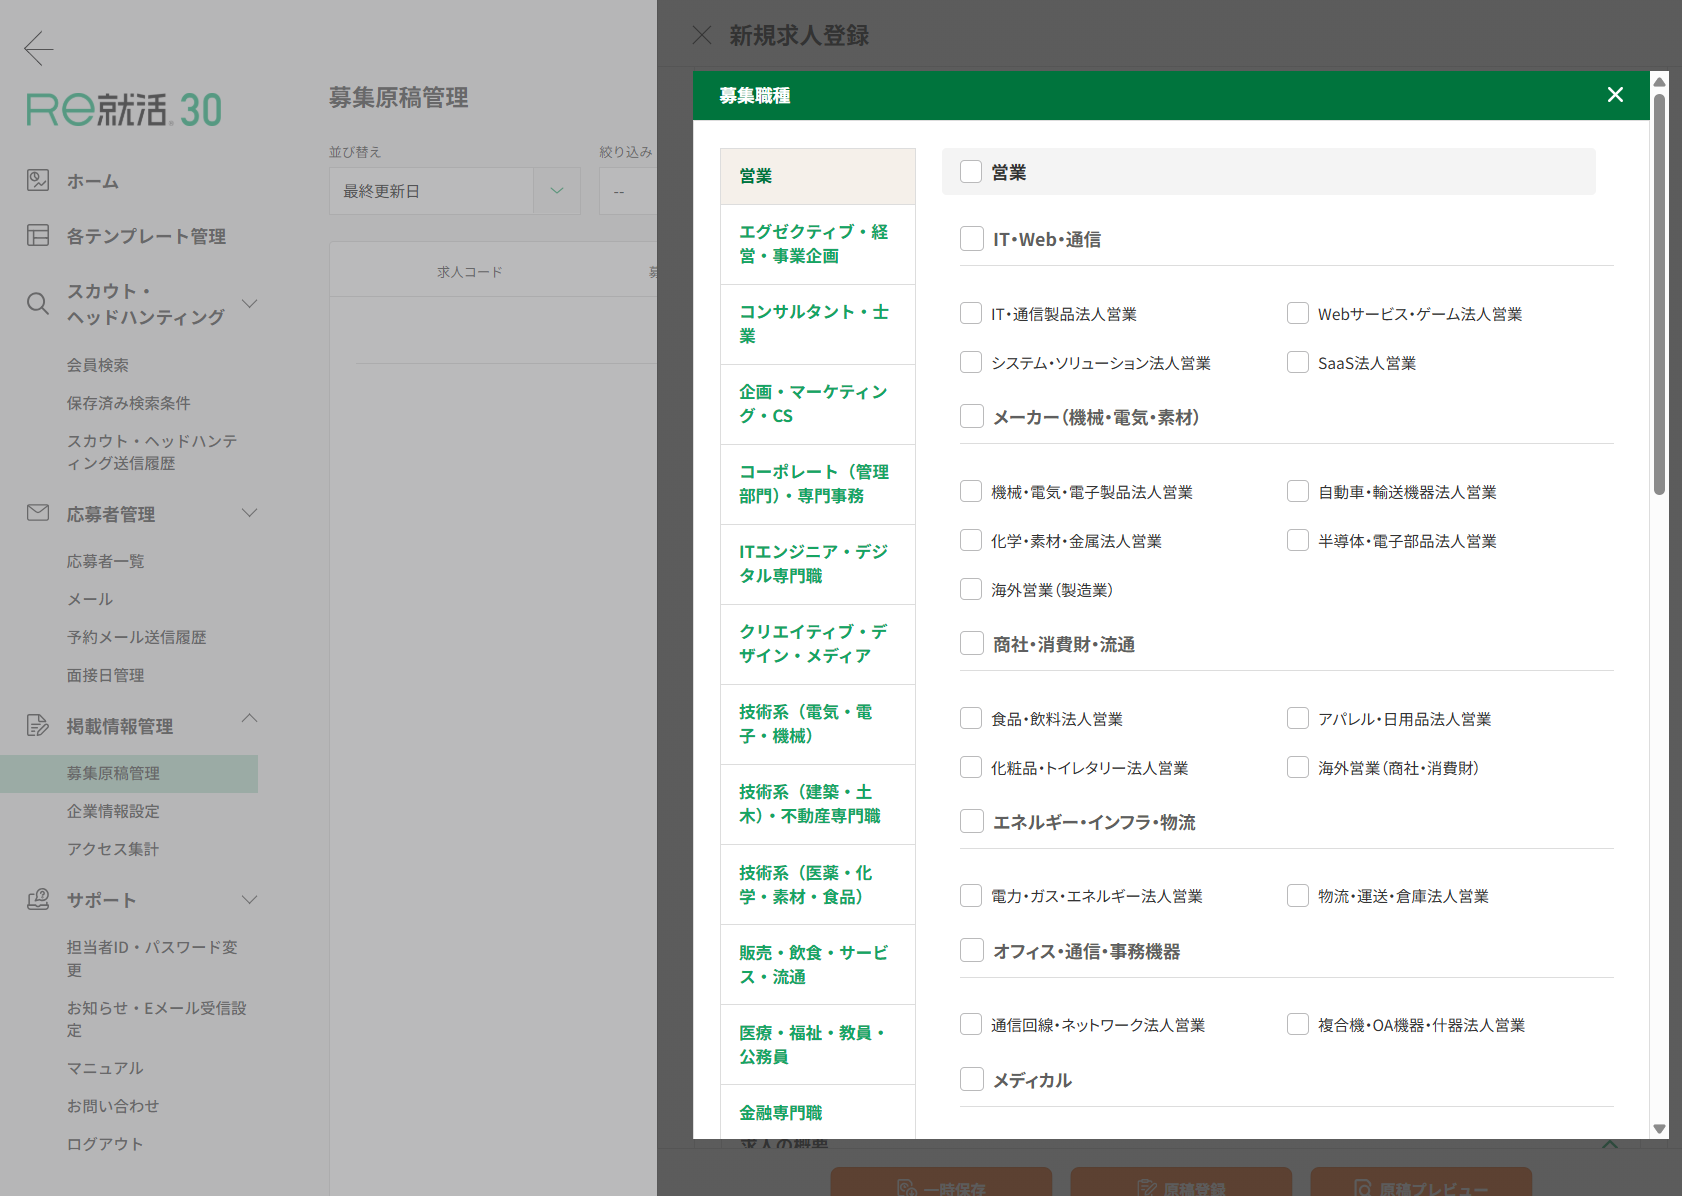Screen dimensions: 1682x1196
Task: Collapse the サポート section chevron
Action: click(250, 899)
